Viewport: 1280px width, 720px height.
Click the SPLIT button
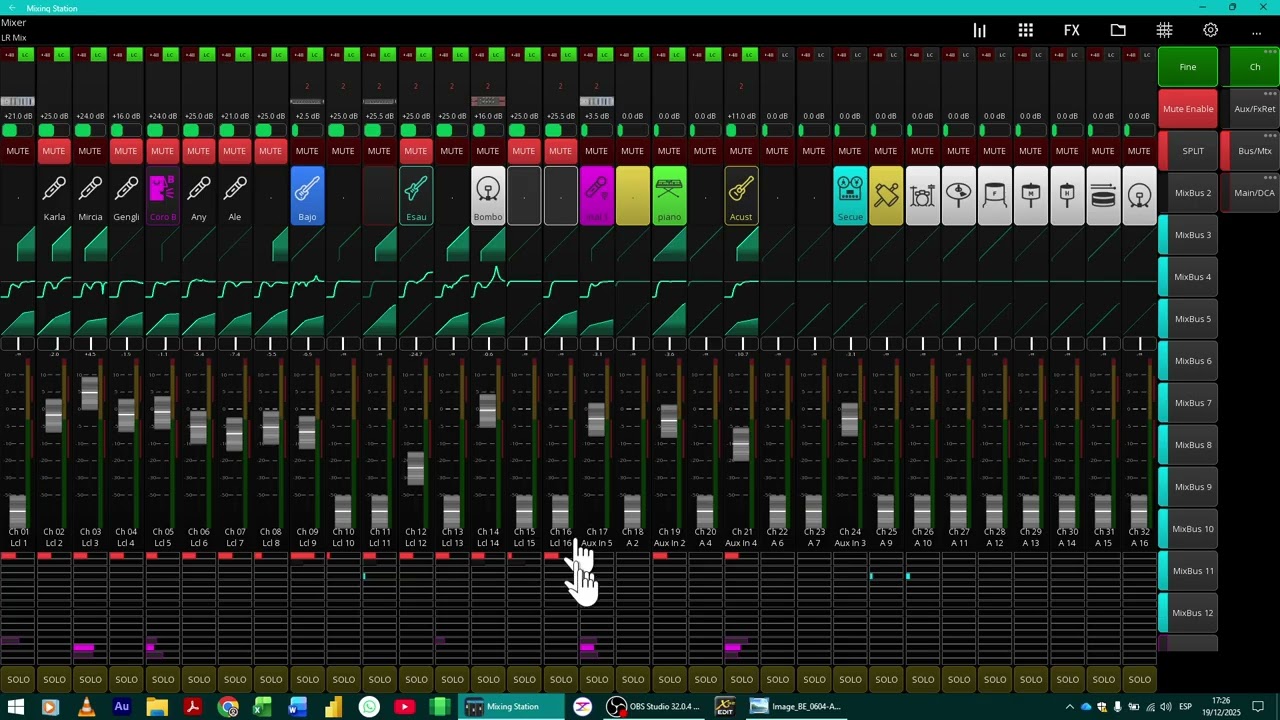click(1188, 151)
